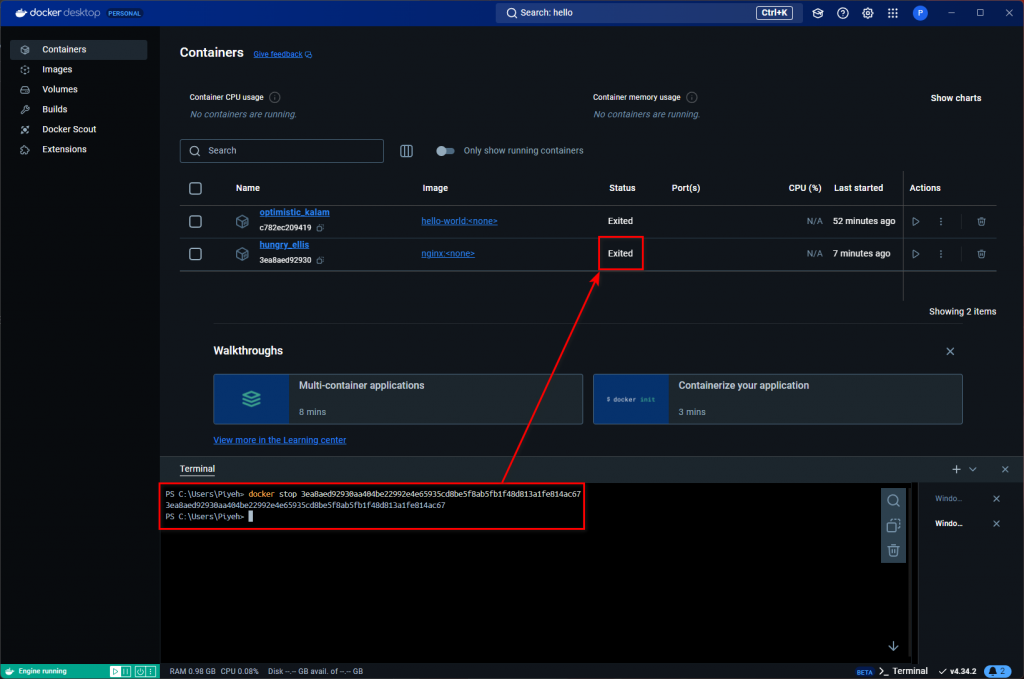Toggle Terminal from the status bar

(903, 671)
